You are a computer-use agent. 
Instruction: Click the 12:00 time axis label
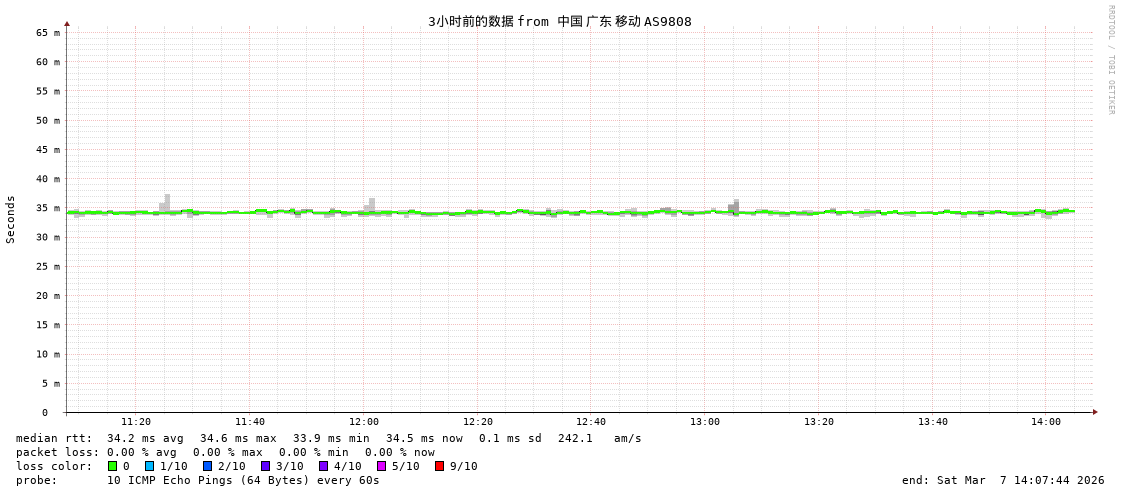pos(363,422)
